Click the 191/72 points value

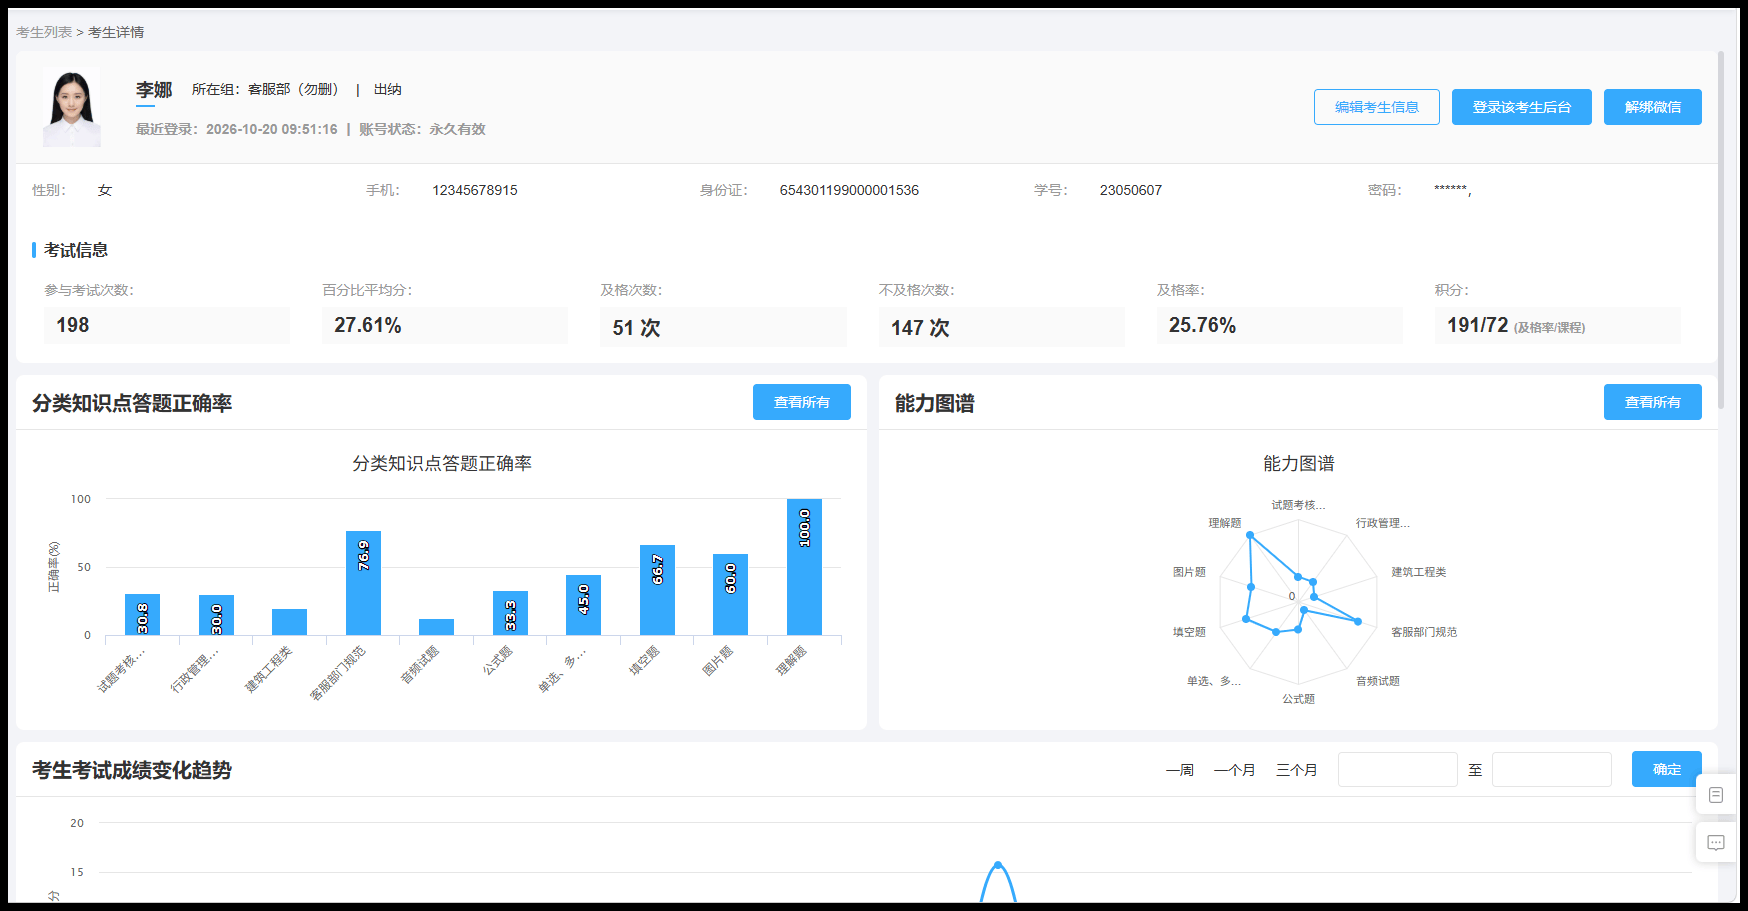click(x=1477, y=325)
